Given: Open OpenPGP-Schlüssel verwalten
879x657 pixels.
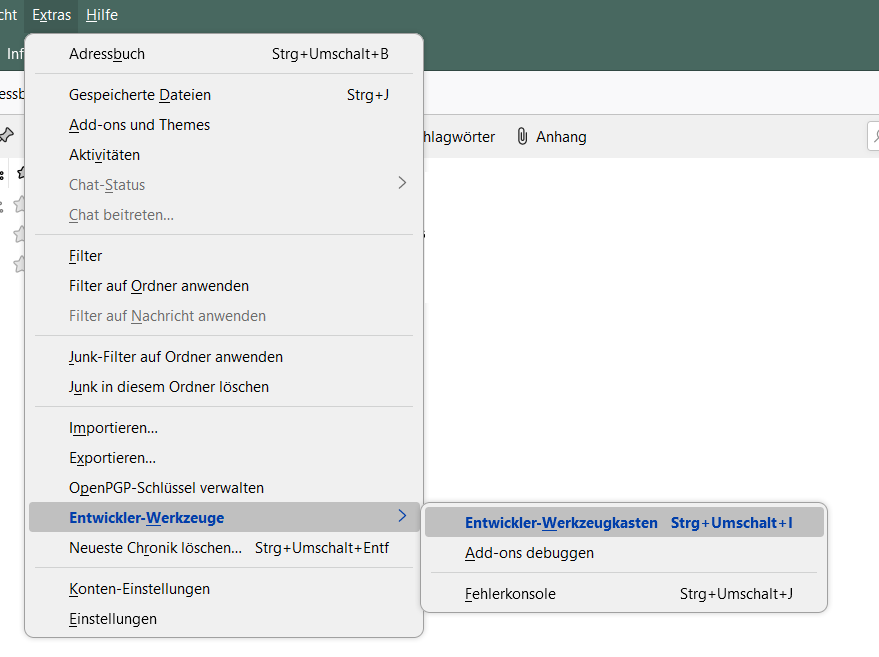Looking at the screenshot, I should pyautogui.click(x=166, y=488).
